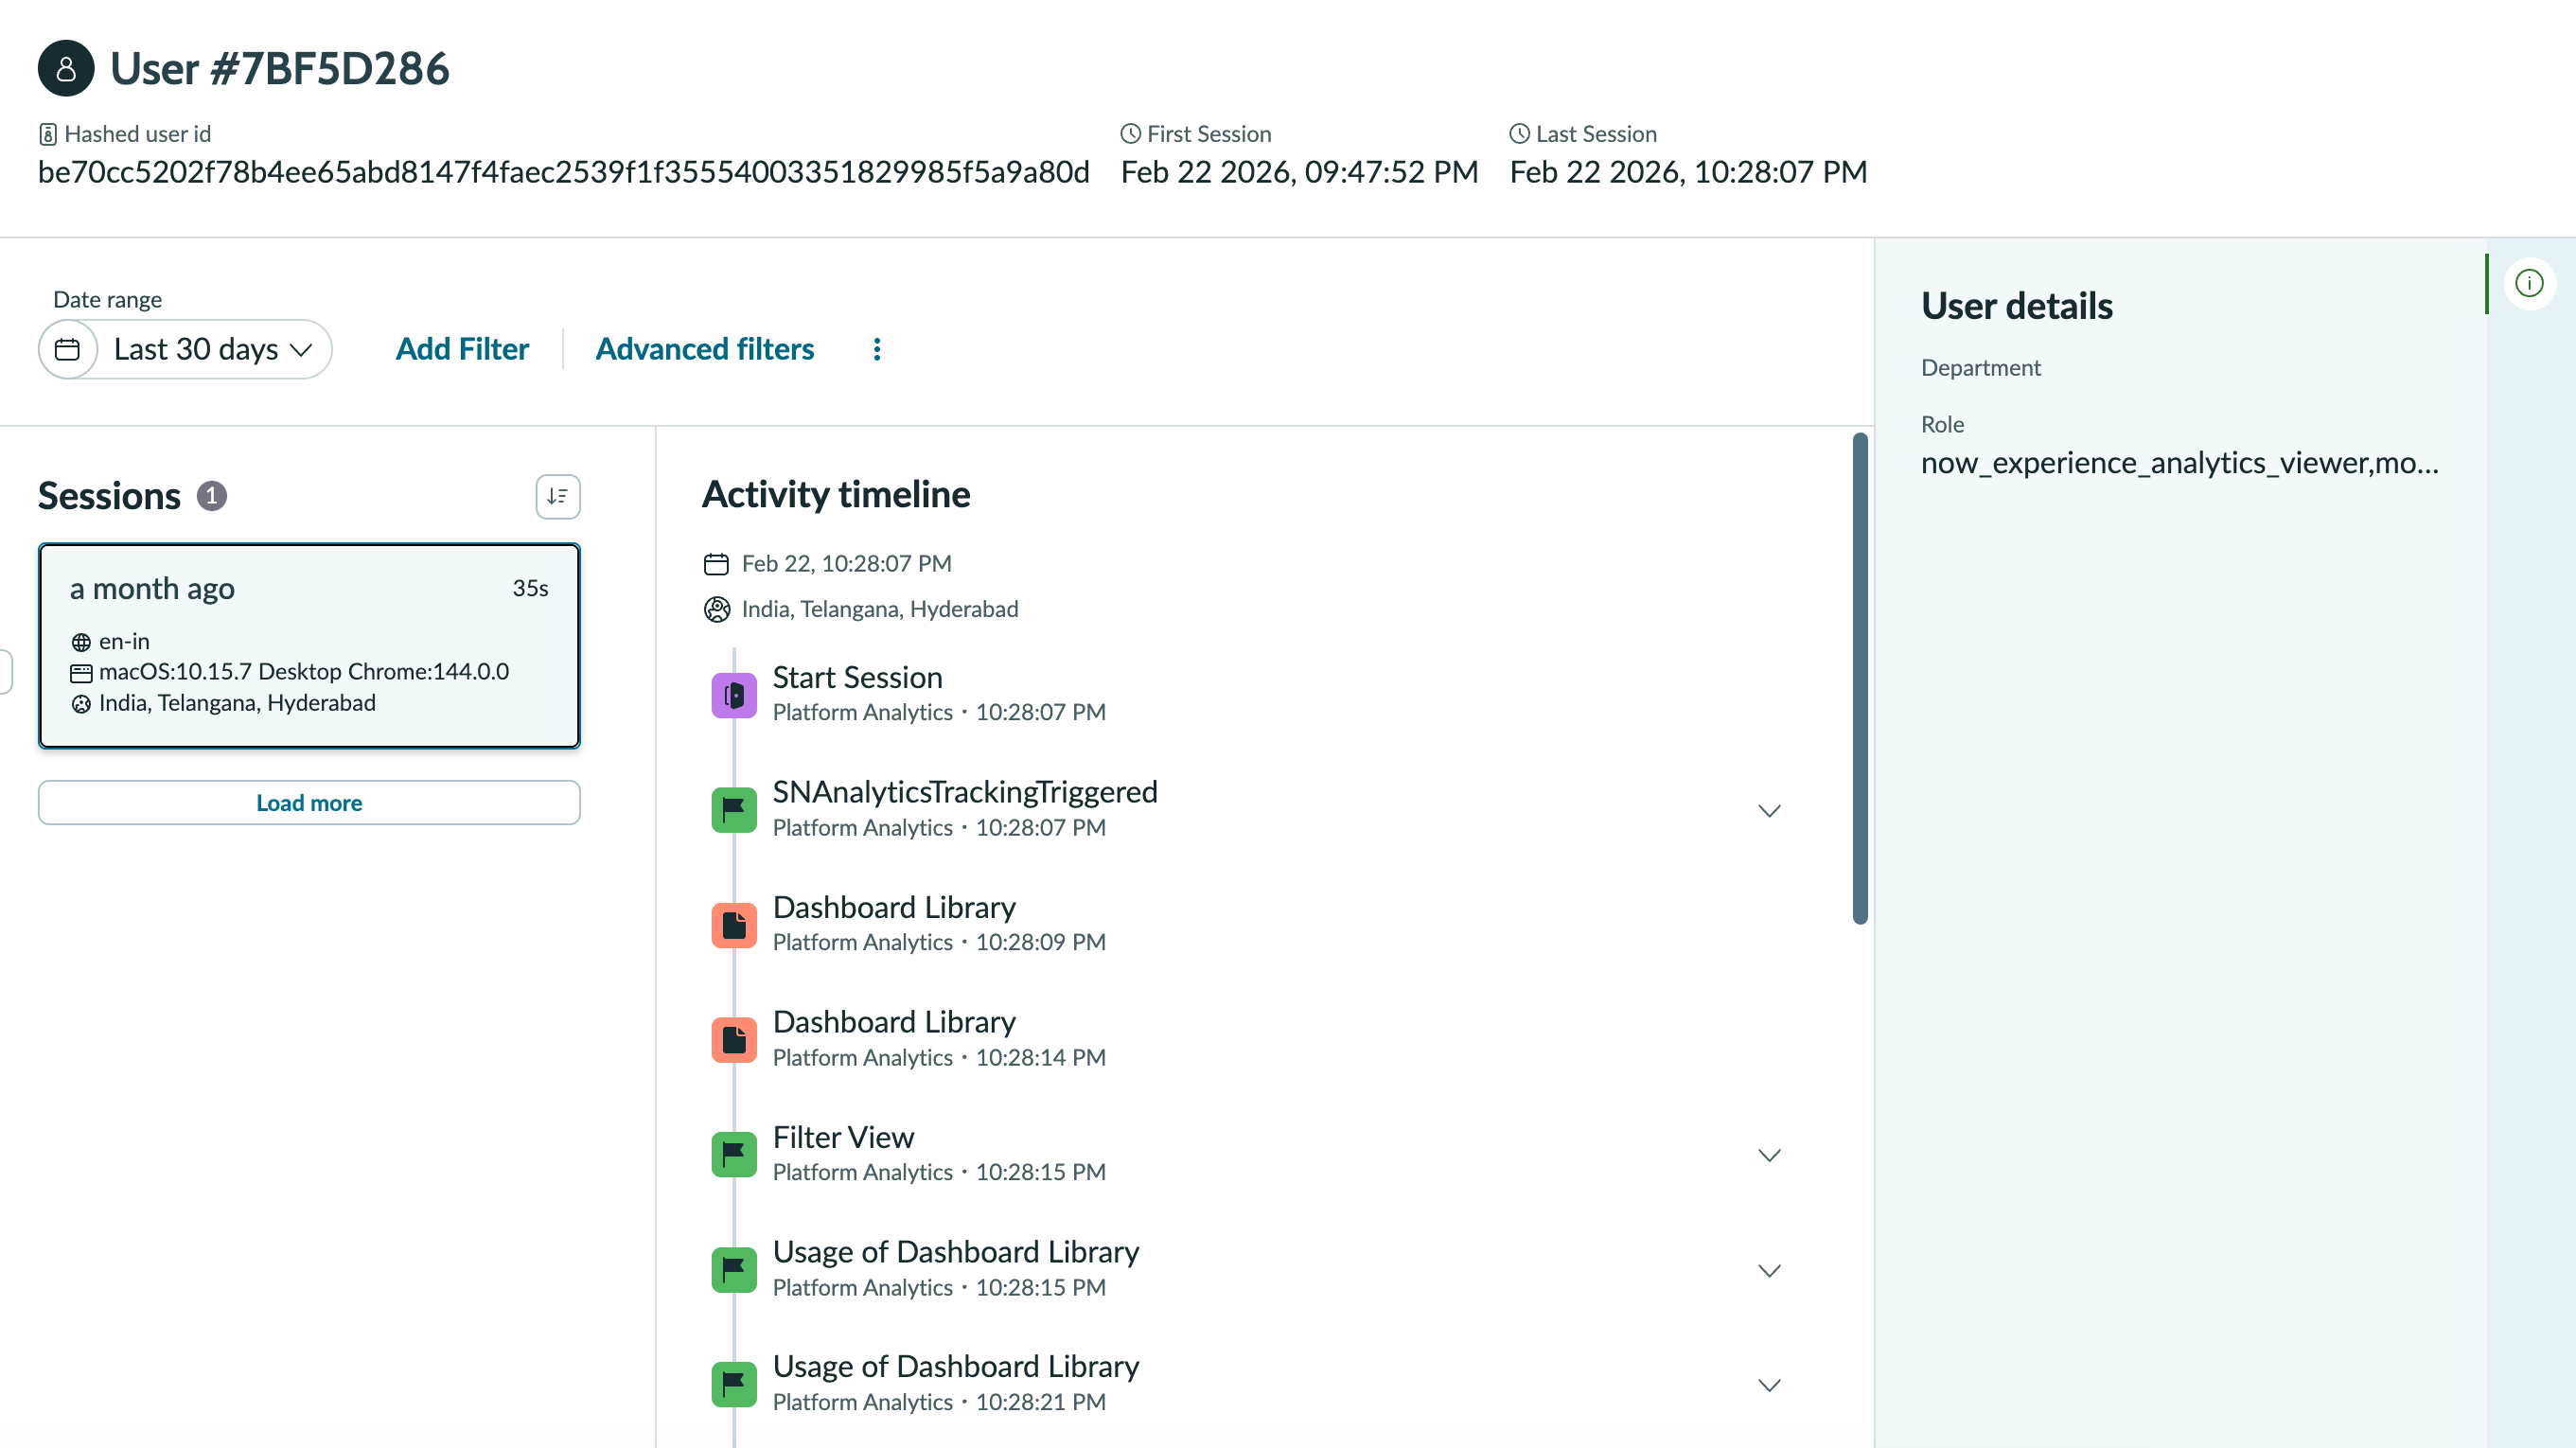2576x1448 pixels.
Task: Click the green flag icon for Filter View
Action: 734,1155
